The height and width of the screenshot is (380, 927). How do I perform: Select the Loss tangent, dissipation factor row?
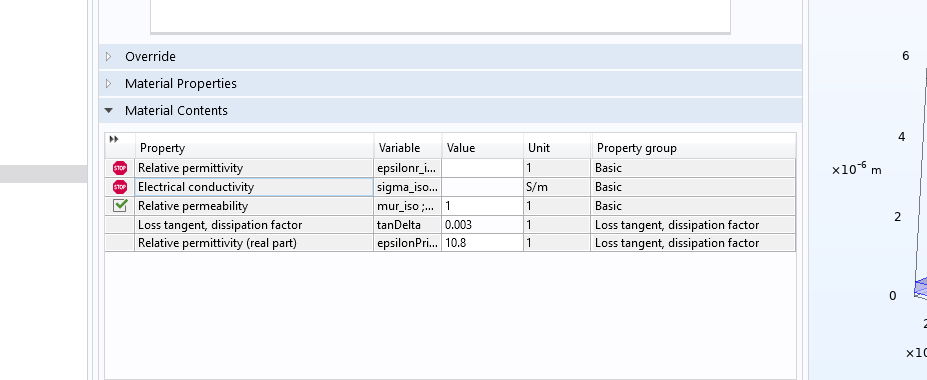point(450,225)
